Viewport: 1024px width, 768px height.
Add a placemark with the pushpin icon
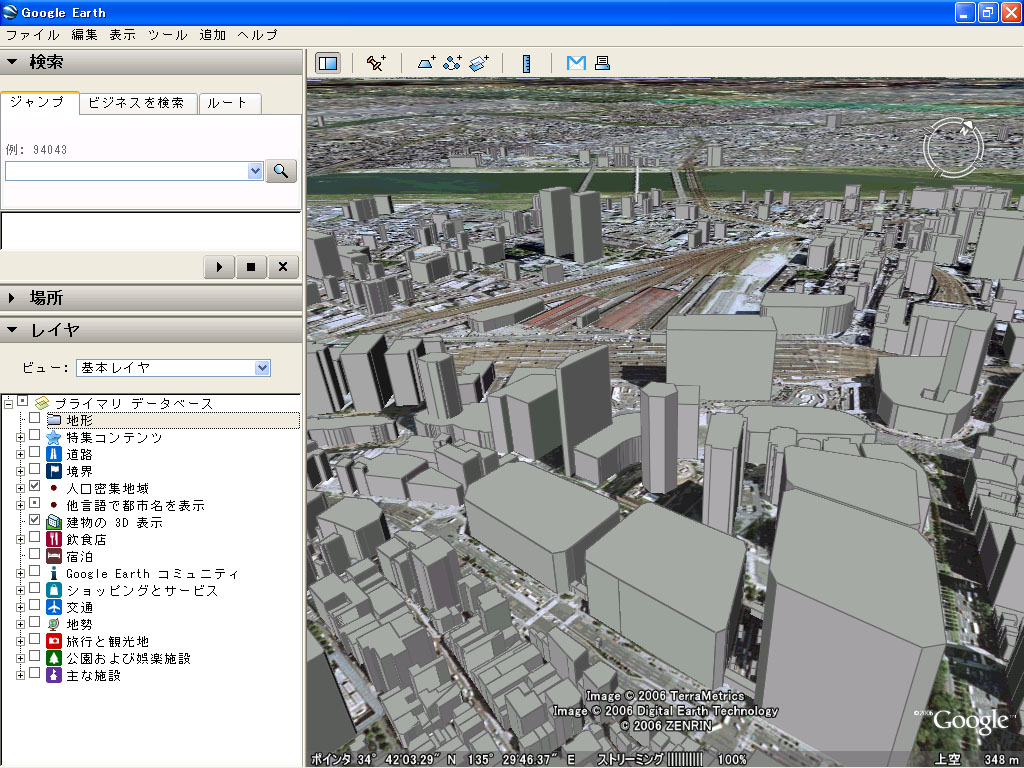[x=375, y=62]
